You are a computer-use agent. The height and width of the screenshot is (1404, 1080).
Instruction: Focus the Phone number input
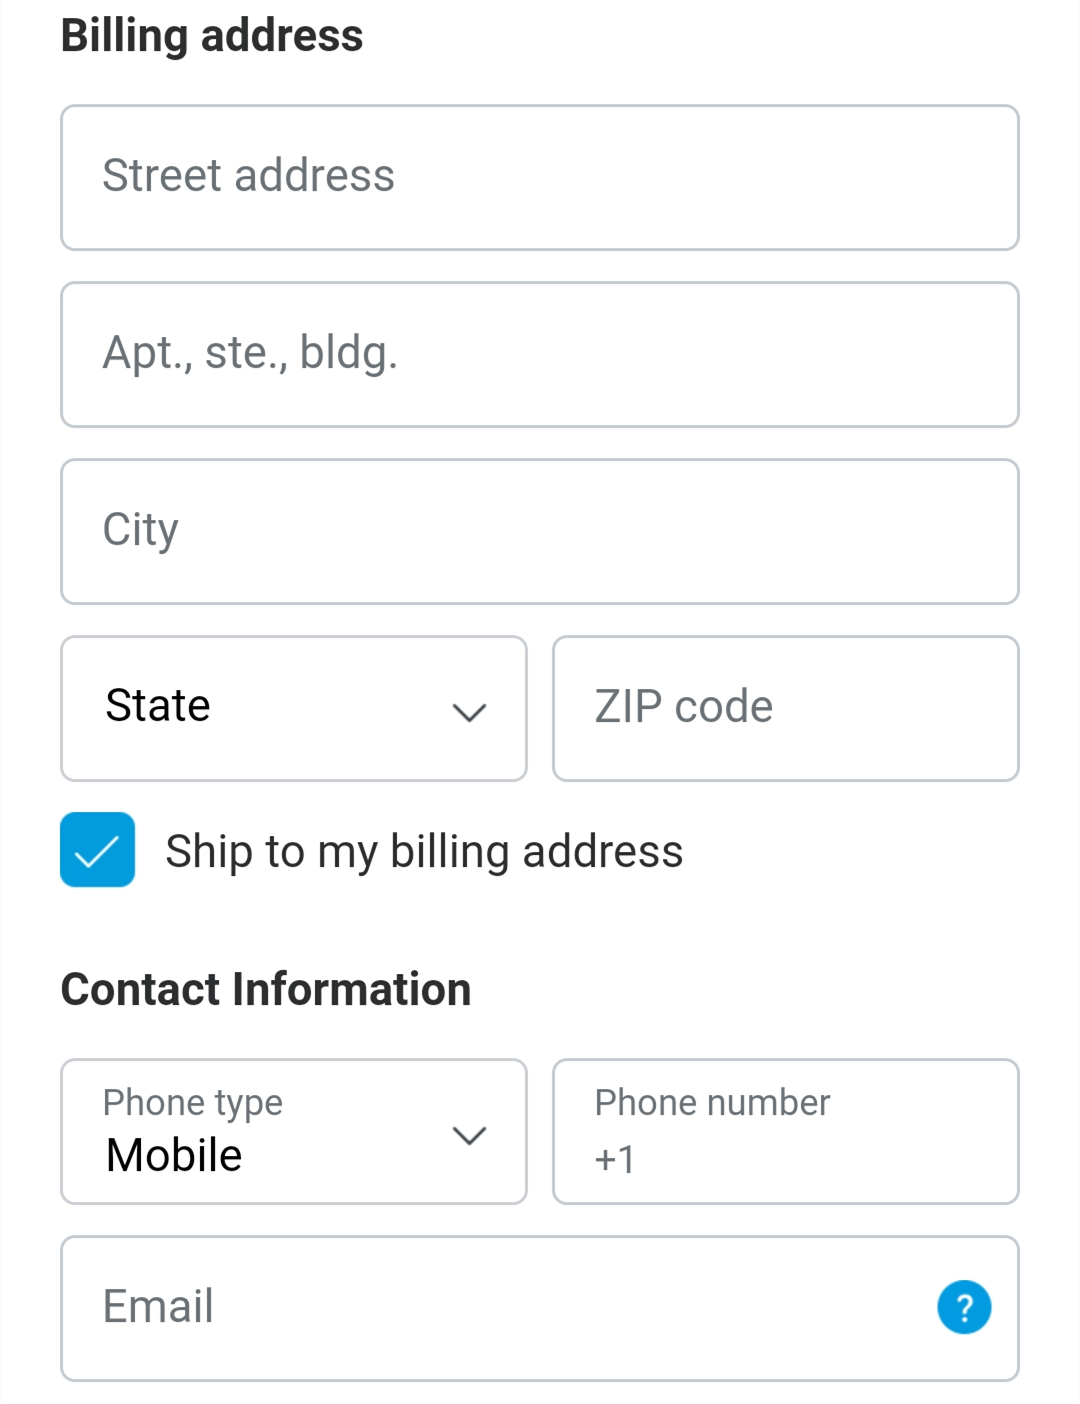(786, 1131)
